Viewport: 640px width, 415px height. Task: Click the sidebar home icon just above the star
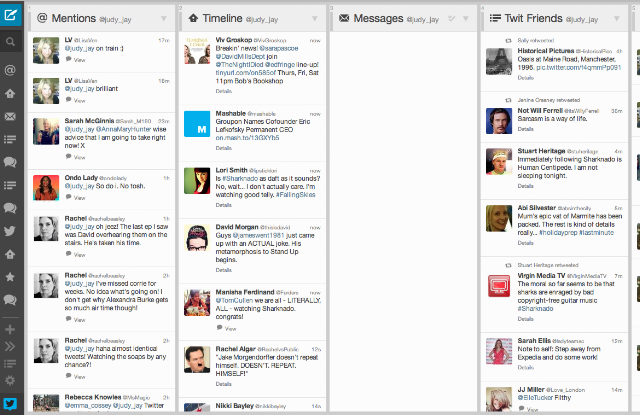point(10,254)
